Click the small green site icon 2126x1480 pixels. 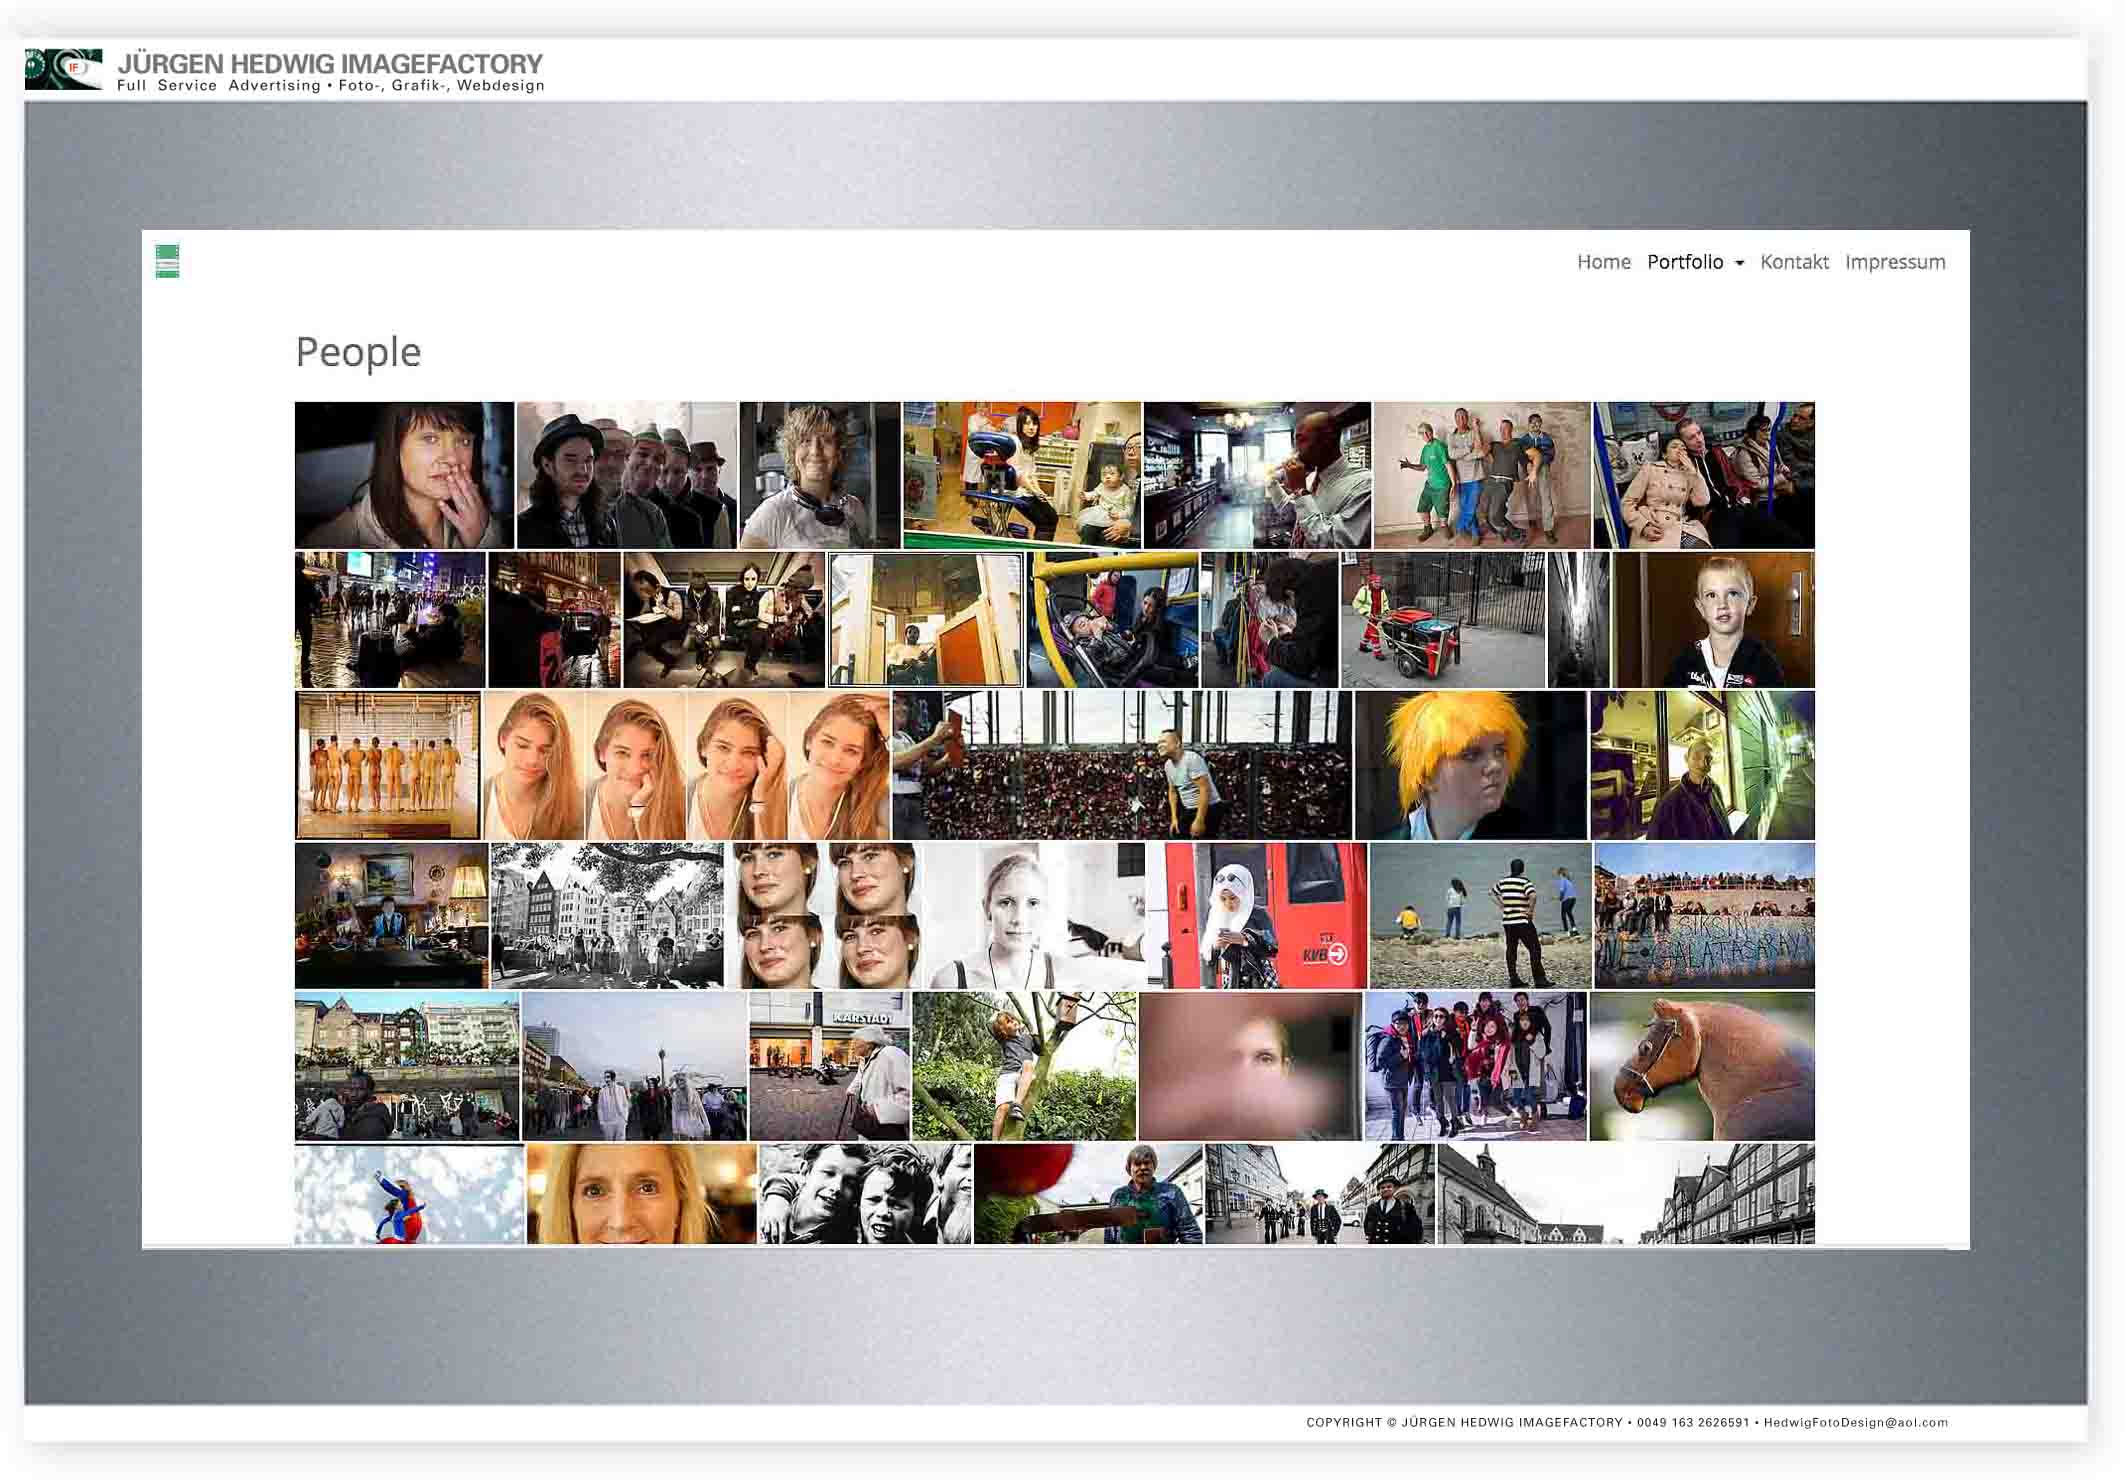click(x=167, y=261)
